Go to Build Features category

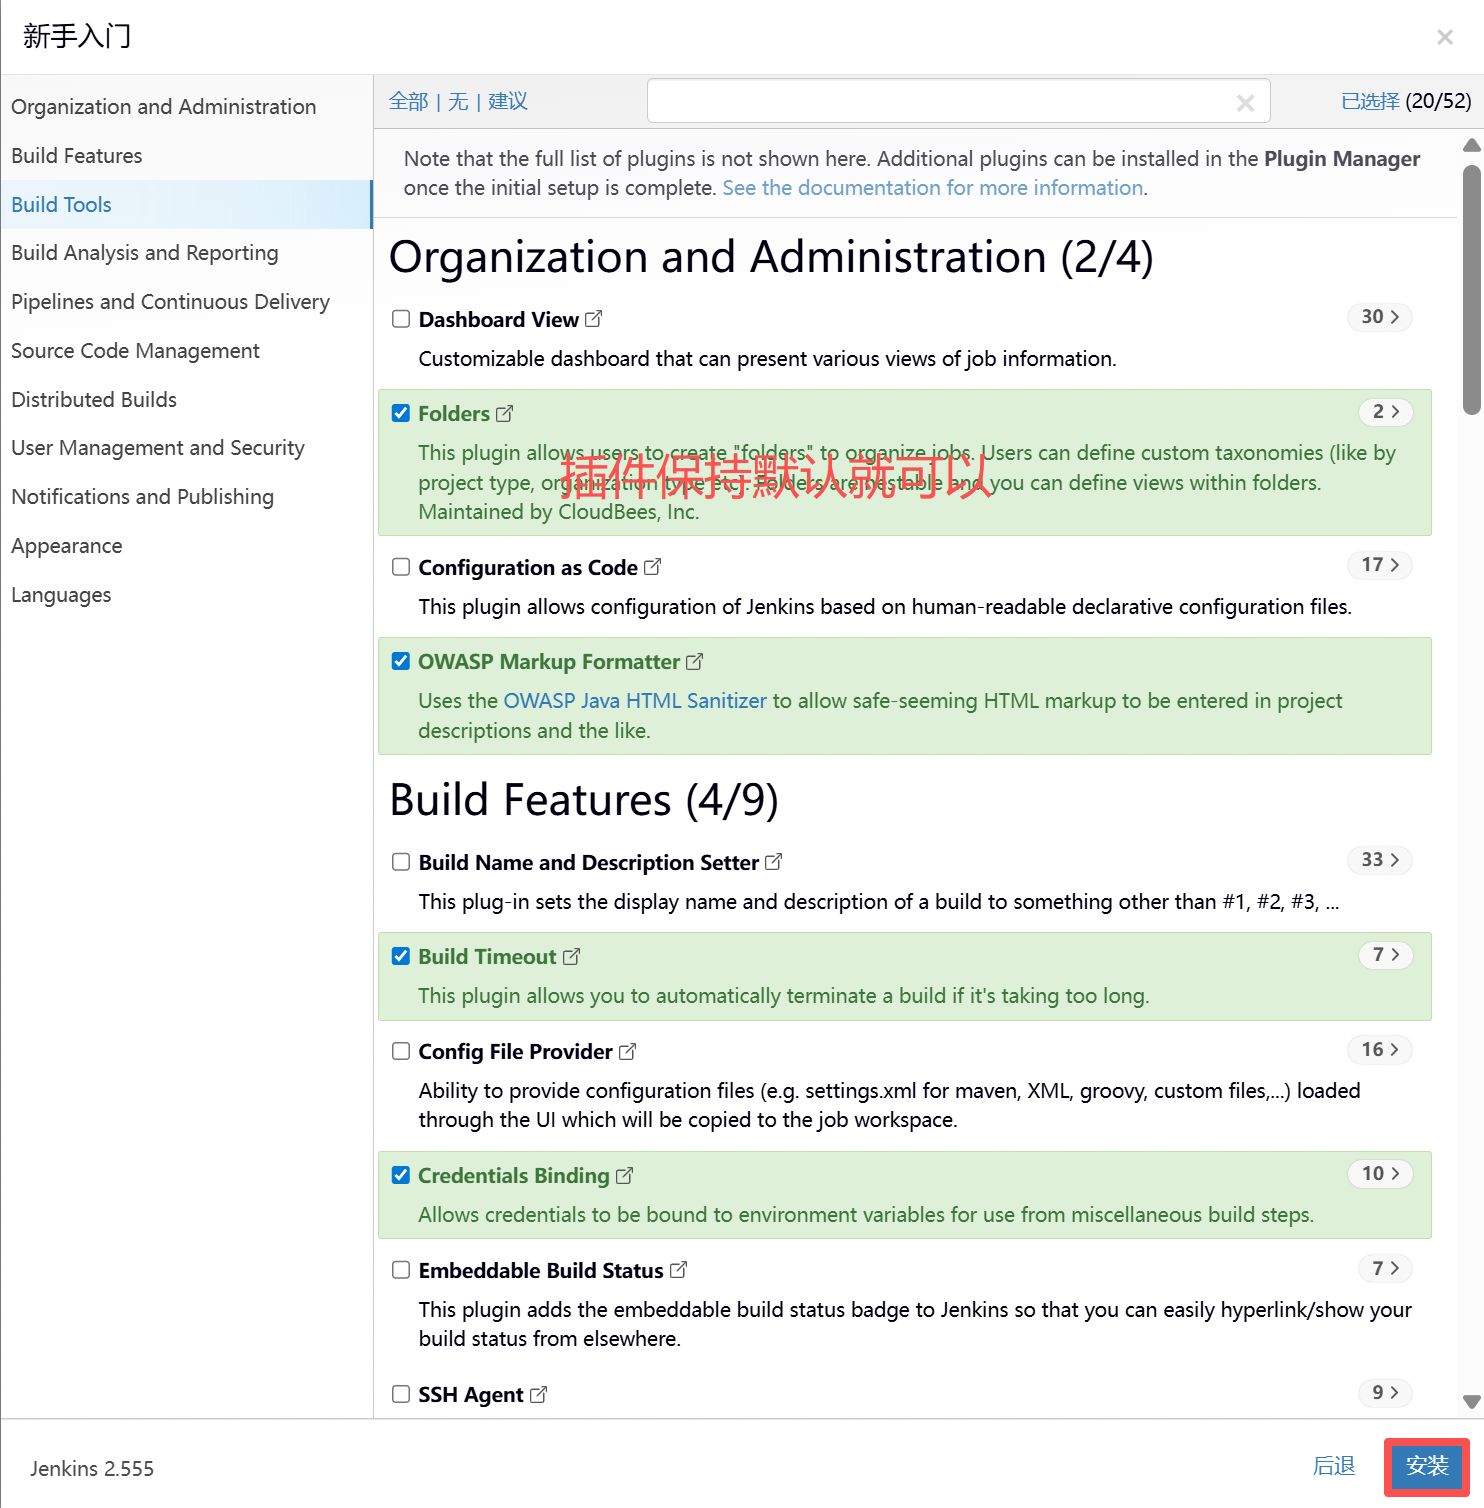tap(186, 156)
